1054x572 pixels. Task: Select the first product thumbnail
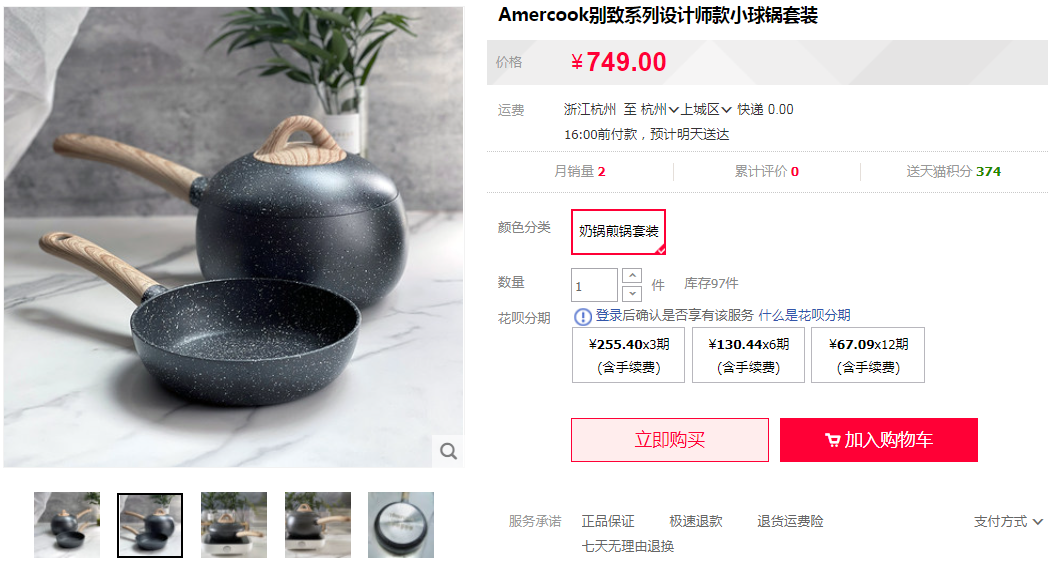pos(67,525)
